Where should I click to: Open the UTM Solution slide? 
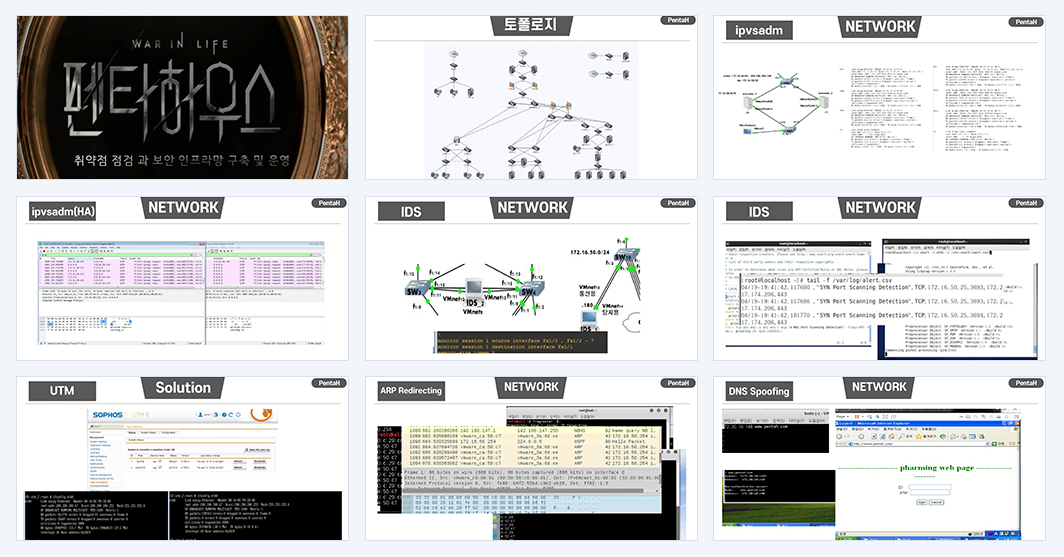pos(182,459)
